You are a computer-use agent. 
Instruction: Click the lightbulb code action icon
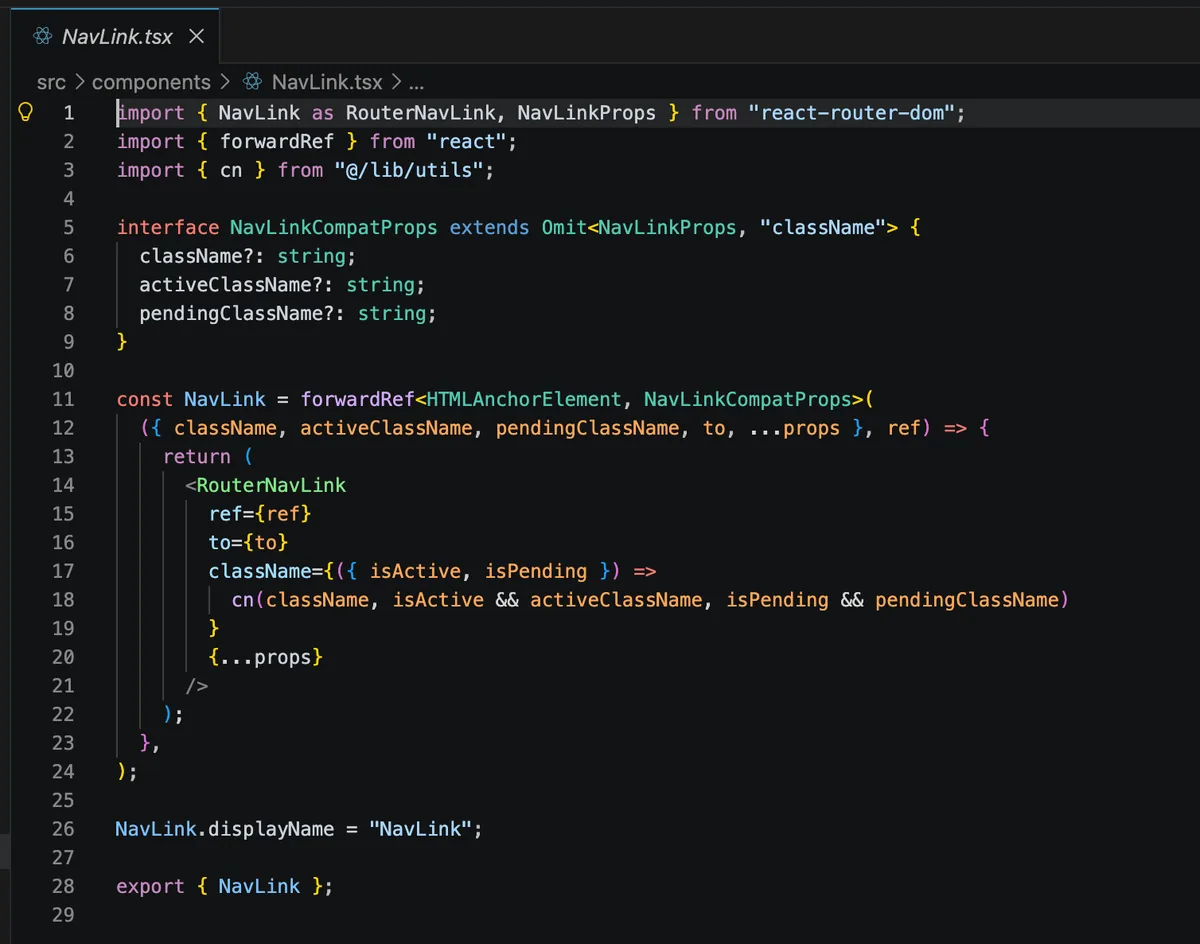pos(27,112)
